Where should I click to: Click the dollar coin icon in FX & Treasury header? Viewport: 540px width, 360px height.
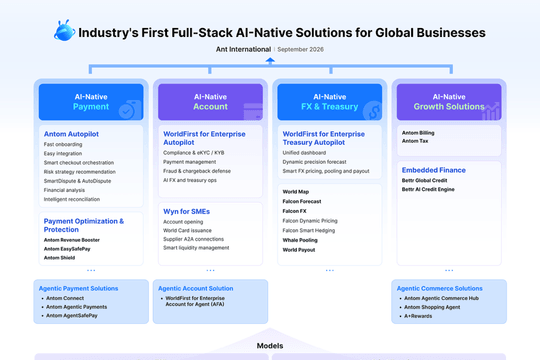coord(373,110)
